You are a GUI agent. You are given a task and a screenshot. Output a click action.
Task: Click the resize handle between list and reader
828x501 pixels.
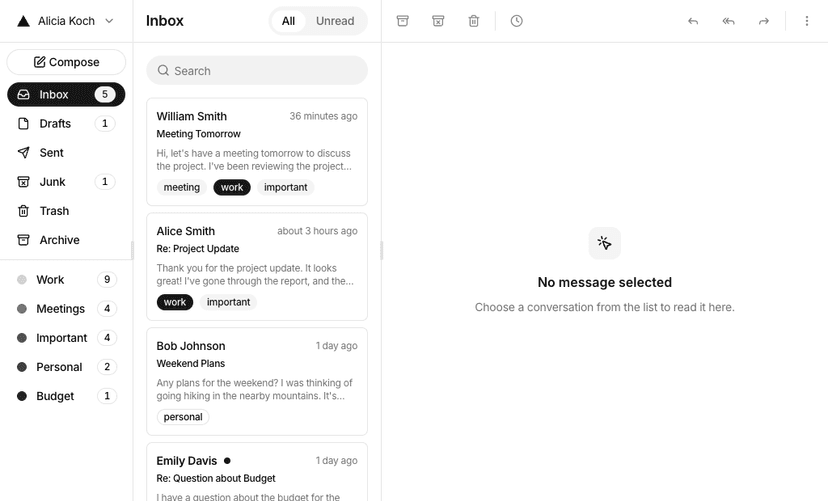click(x=381, y=250)
